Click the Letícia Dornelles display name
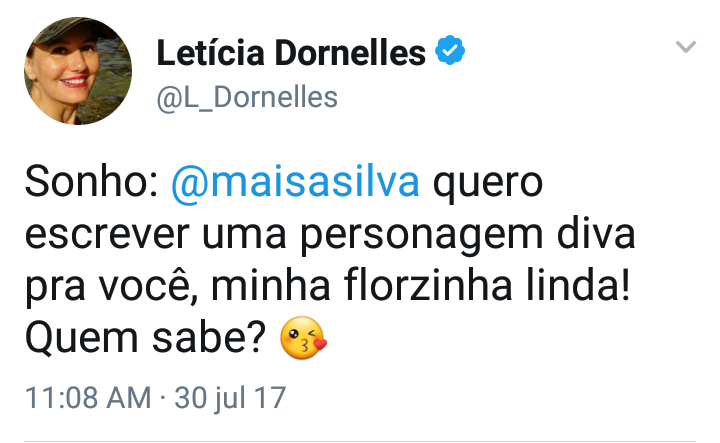Viewport: 720px width, 443px height. pyautogui.click(x=291, y=53)
